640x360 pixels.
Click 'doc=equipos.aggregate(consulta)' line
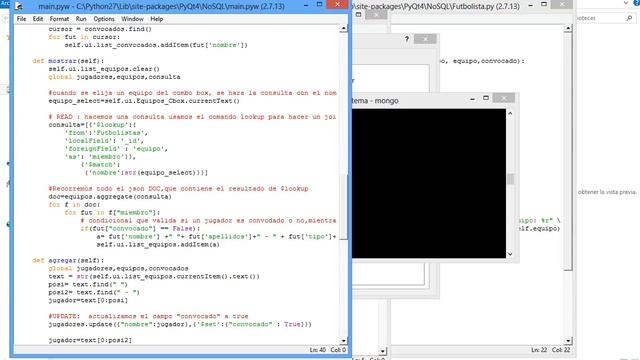pos(110,197)
